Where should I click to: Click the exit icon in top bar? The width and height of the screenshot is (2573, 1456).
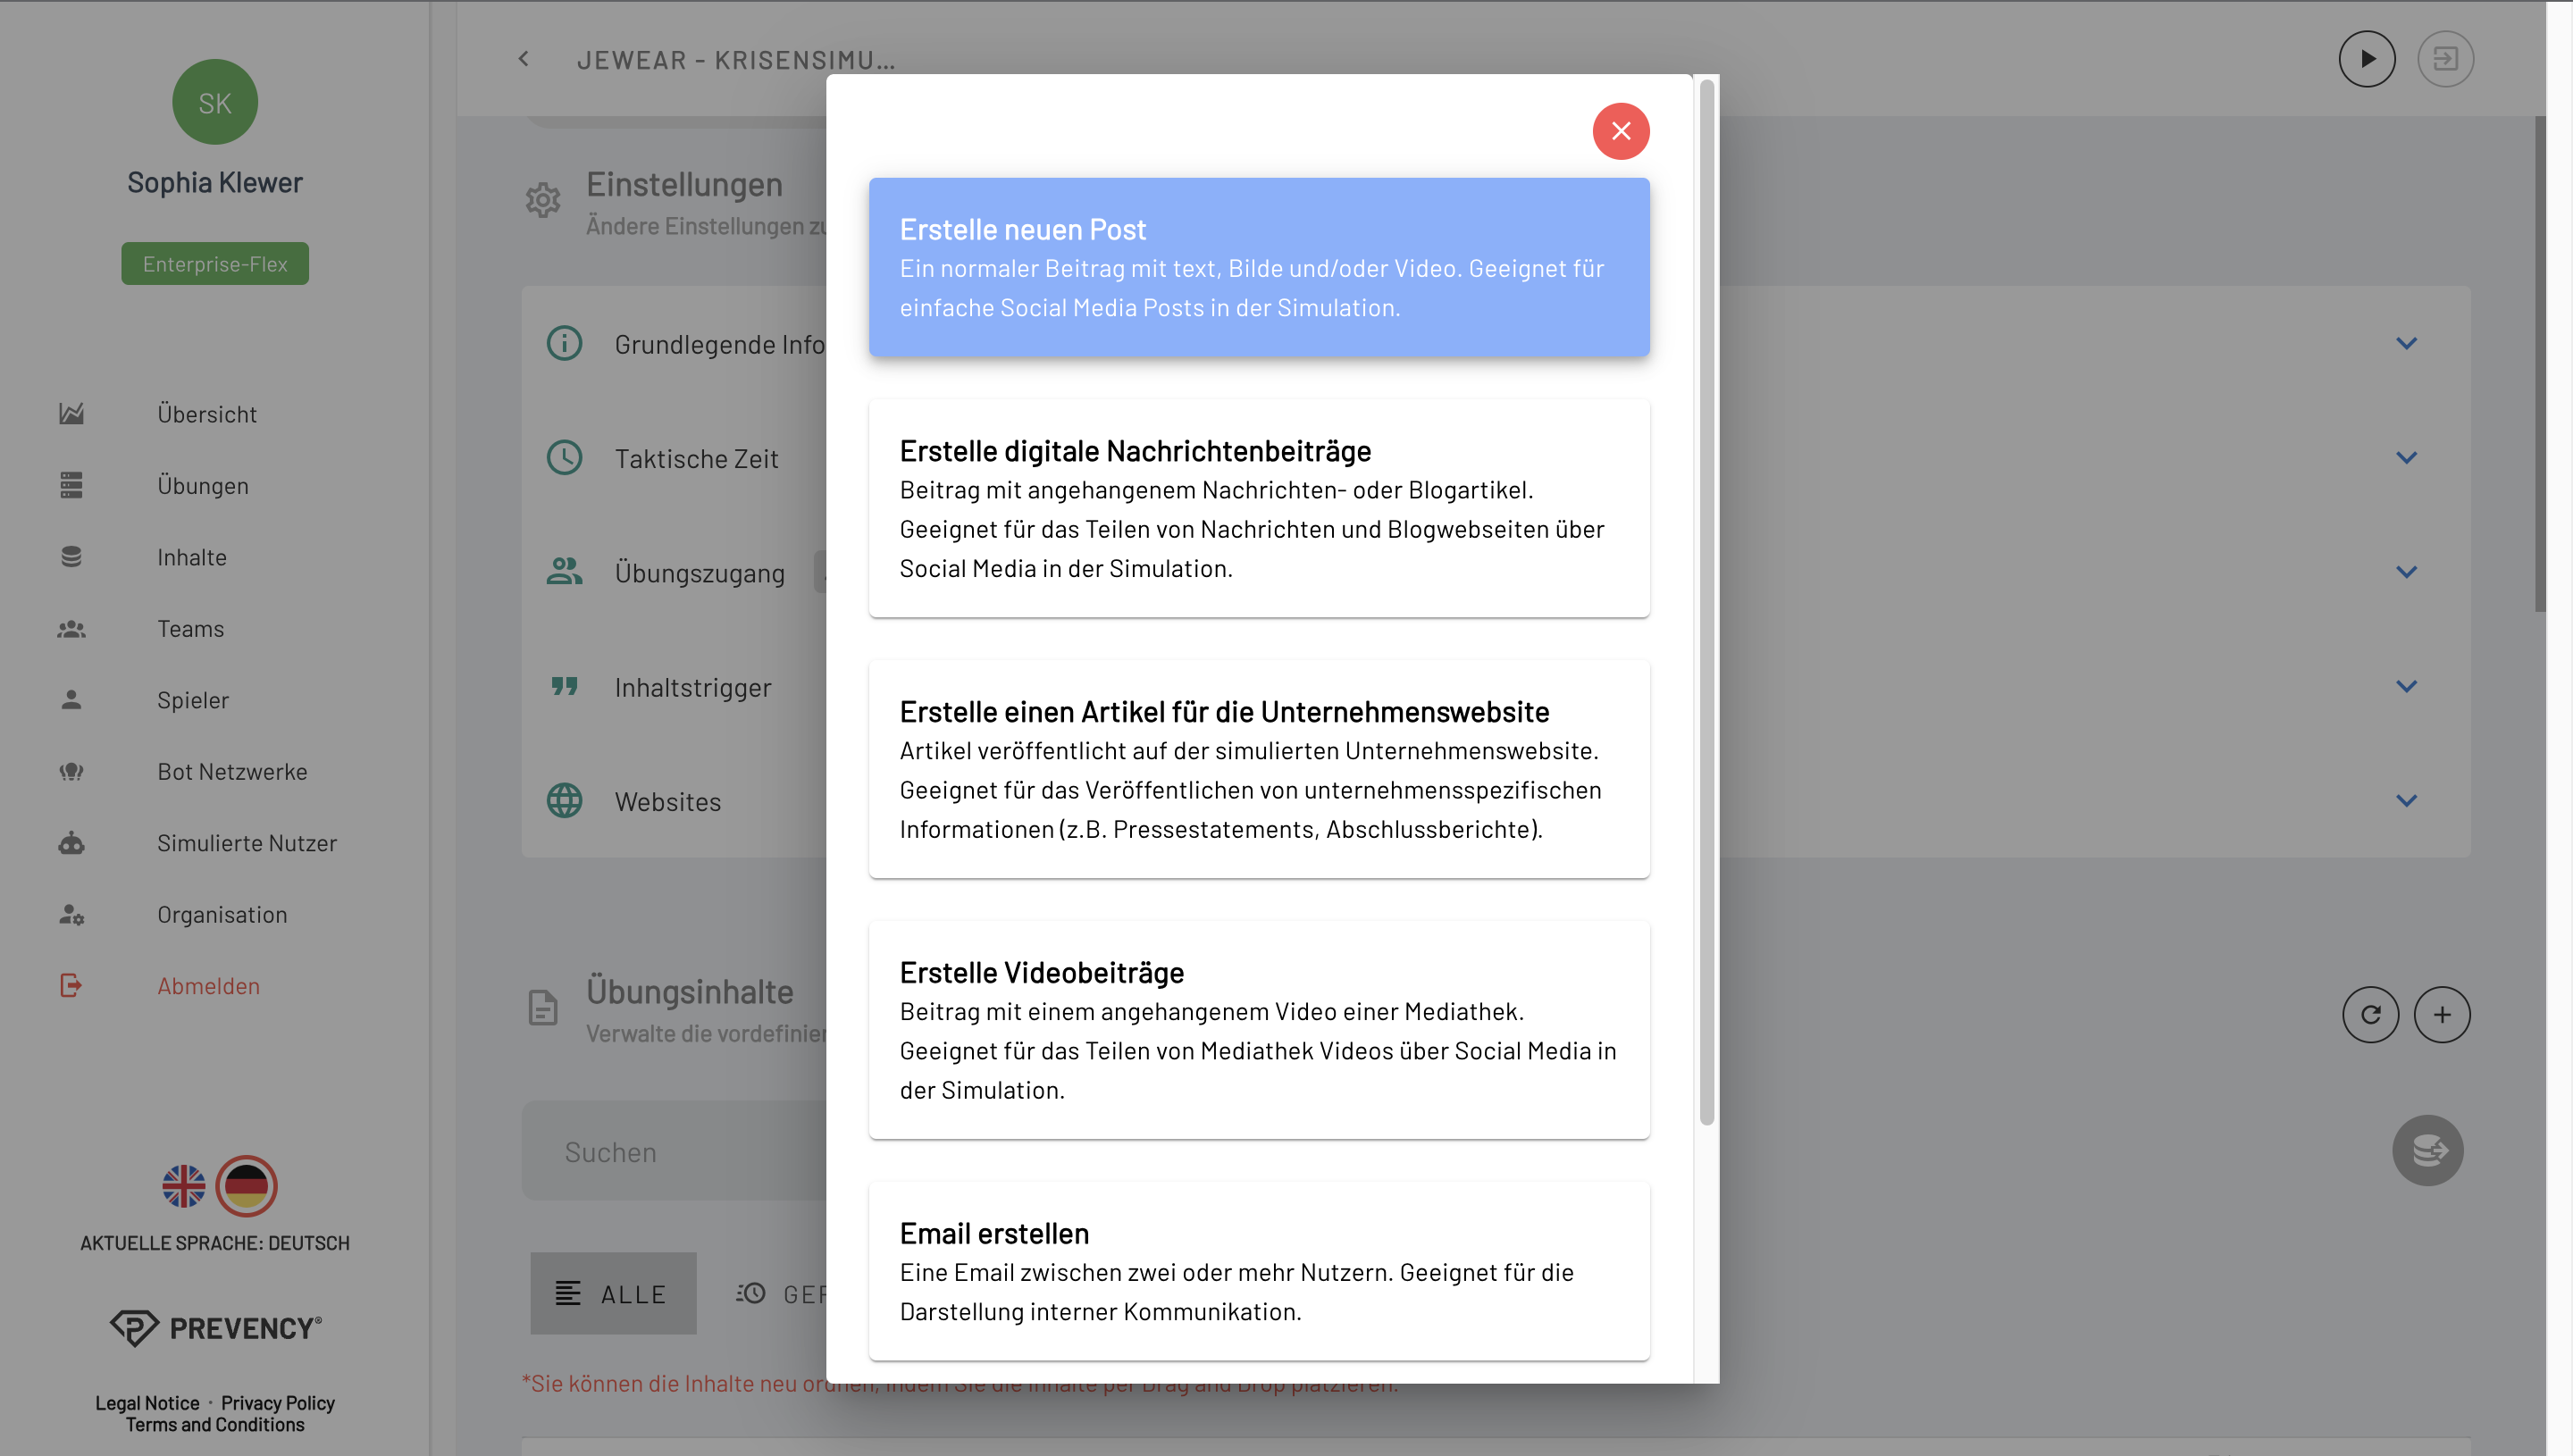[2445, 59]
